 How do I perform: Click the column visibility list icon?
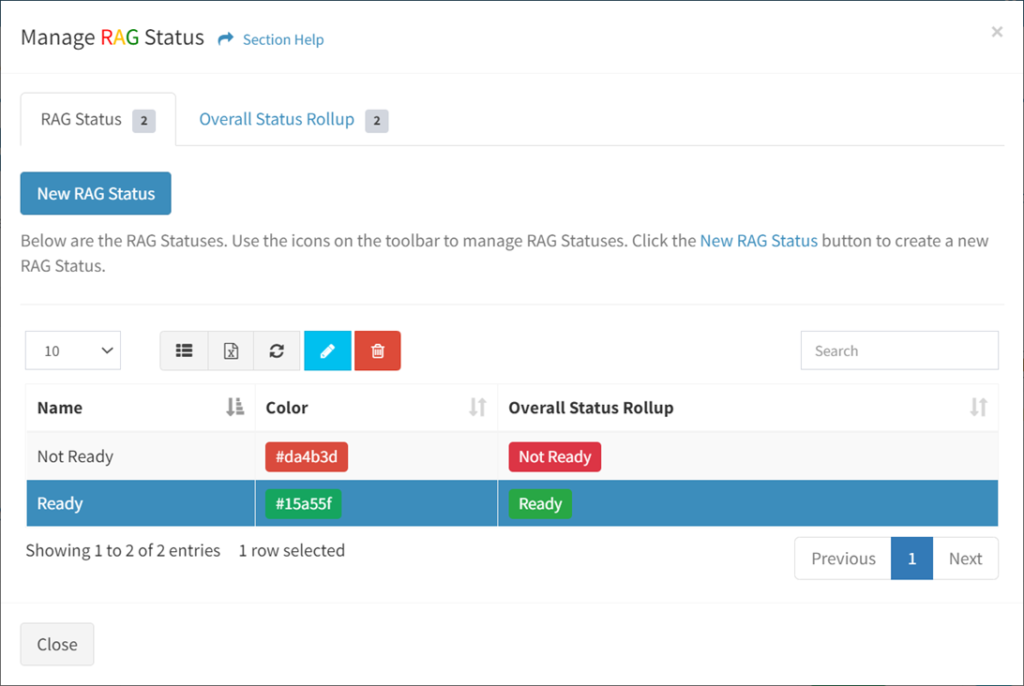(x=184, y=350)
